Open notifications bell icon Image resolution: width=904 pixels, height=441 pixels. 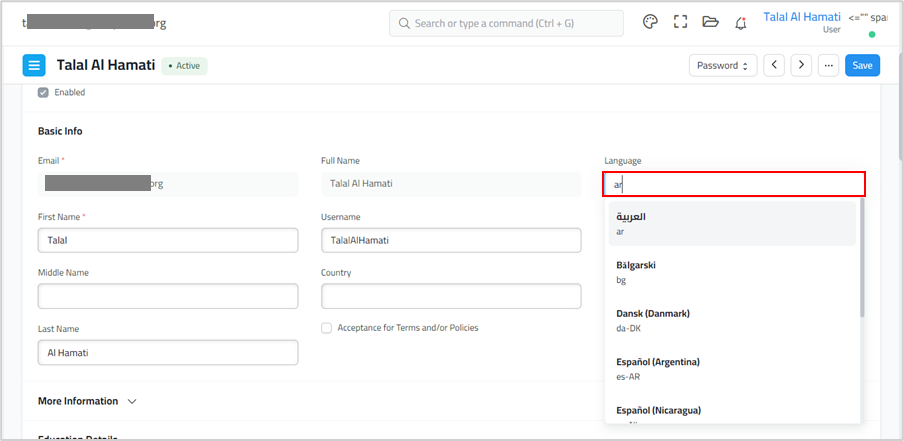pos(741,22)
